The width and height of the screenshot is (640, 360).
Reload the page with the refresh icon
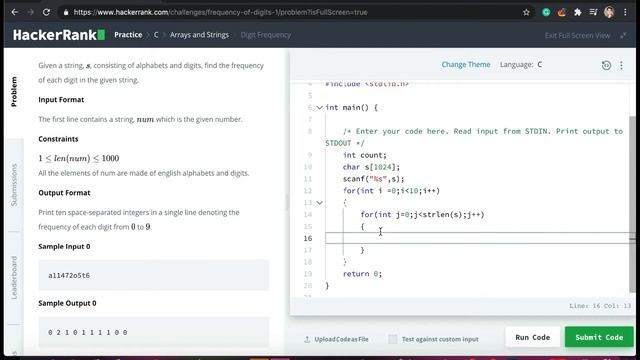pyautogui.click(x=47, y=12)
